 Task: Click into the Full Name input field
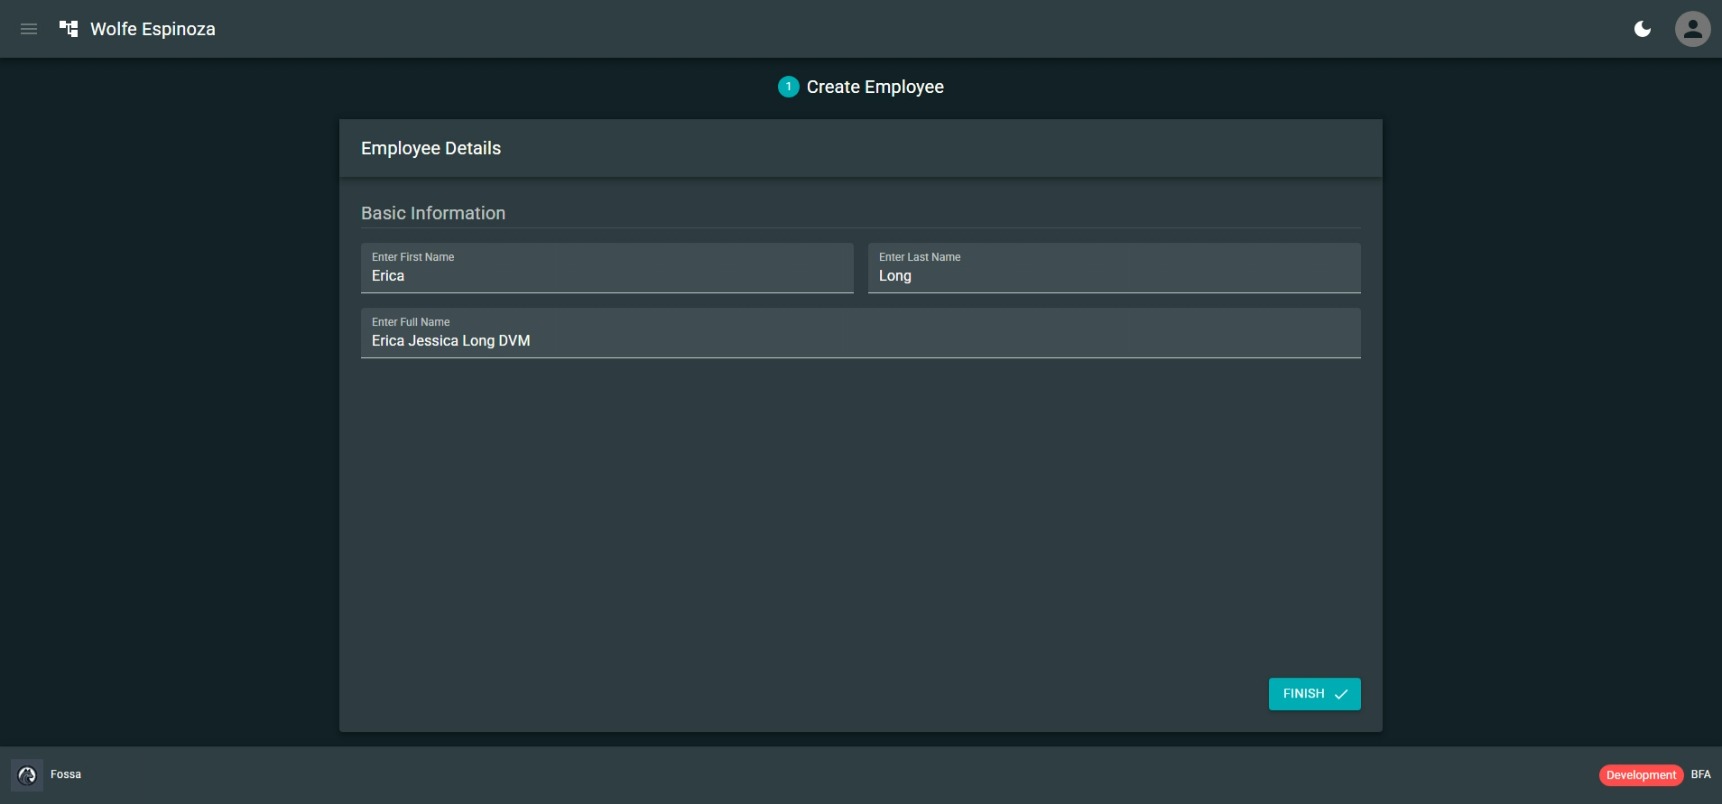[x=860, y=341]
